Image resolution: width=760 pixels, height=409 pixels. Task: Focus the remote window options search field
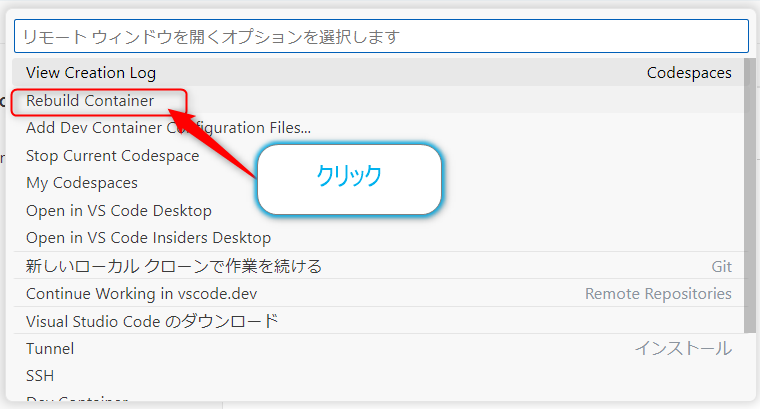pos(381,36)
